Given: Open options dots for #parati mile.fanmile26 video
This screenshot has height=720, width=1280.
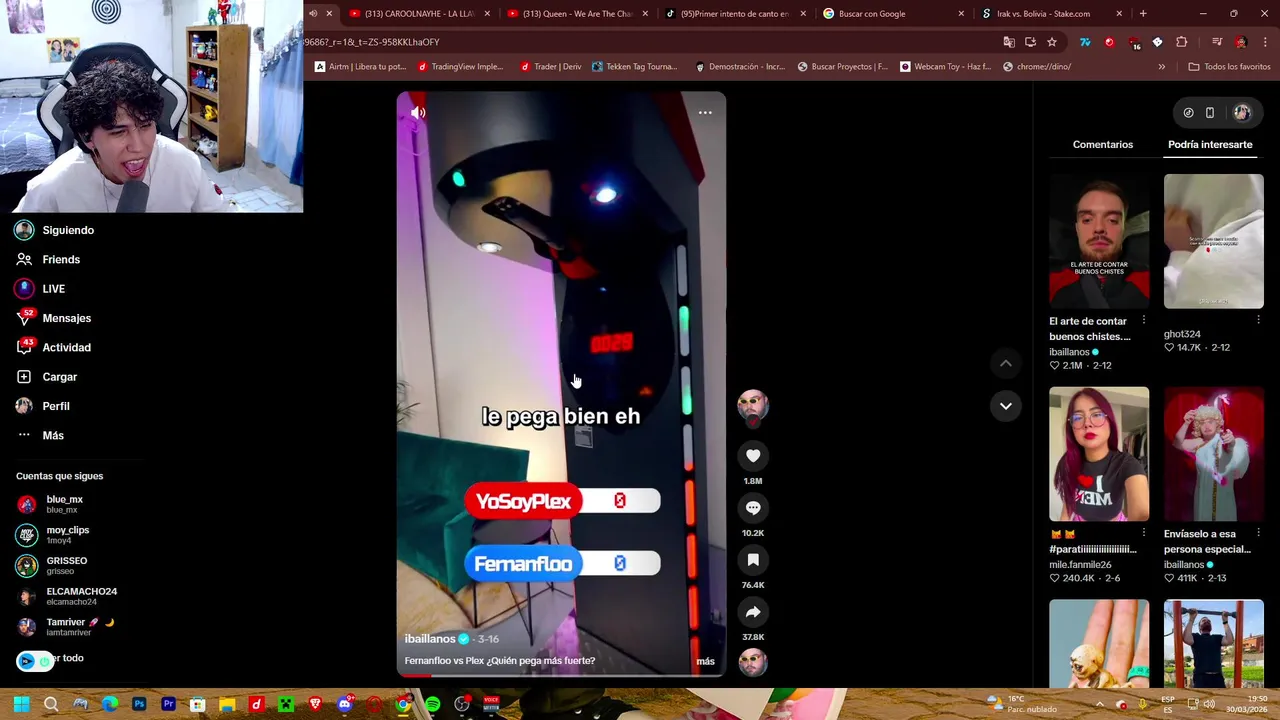Looking at the screenshot, I should 1144,534.
